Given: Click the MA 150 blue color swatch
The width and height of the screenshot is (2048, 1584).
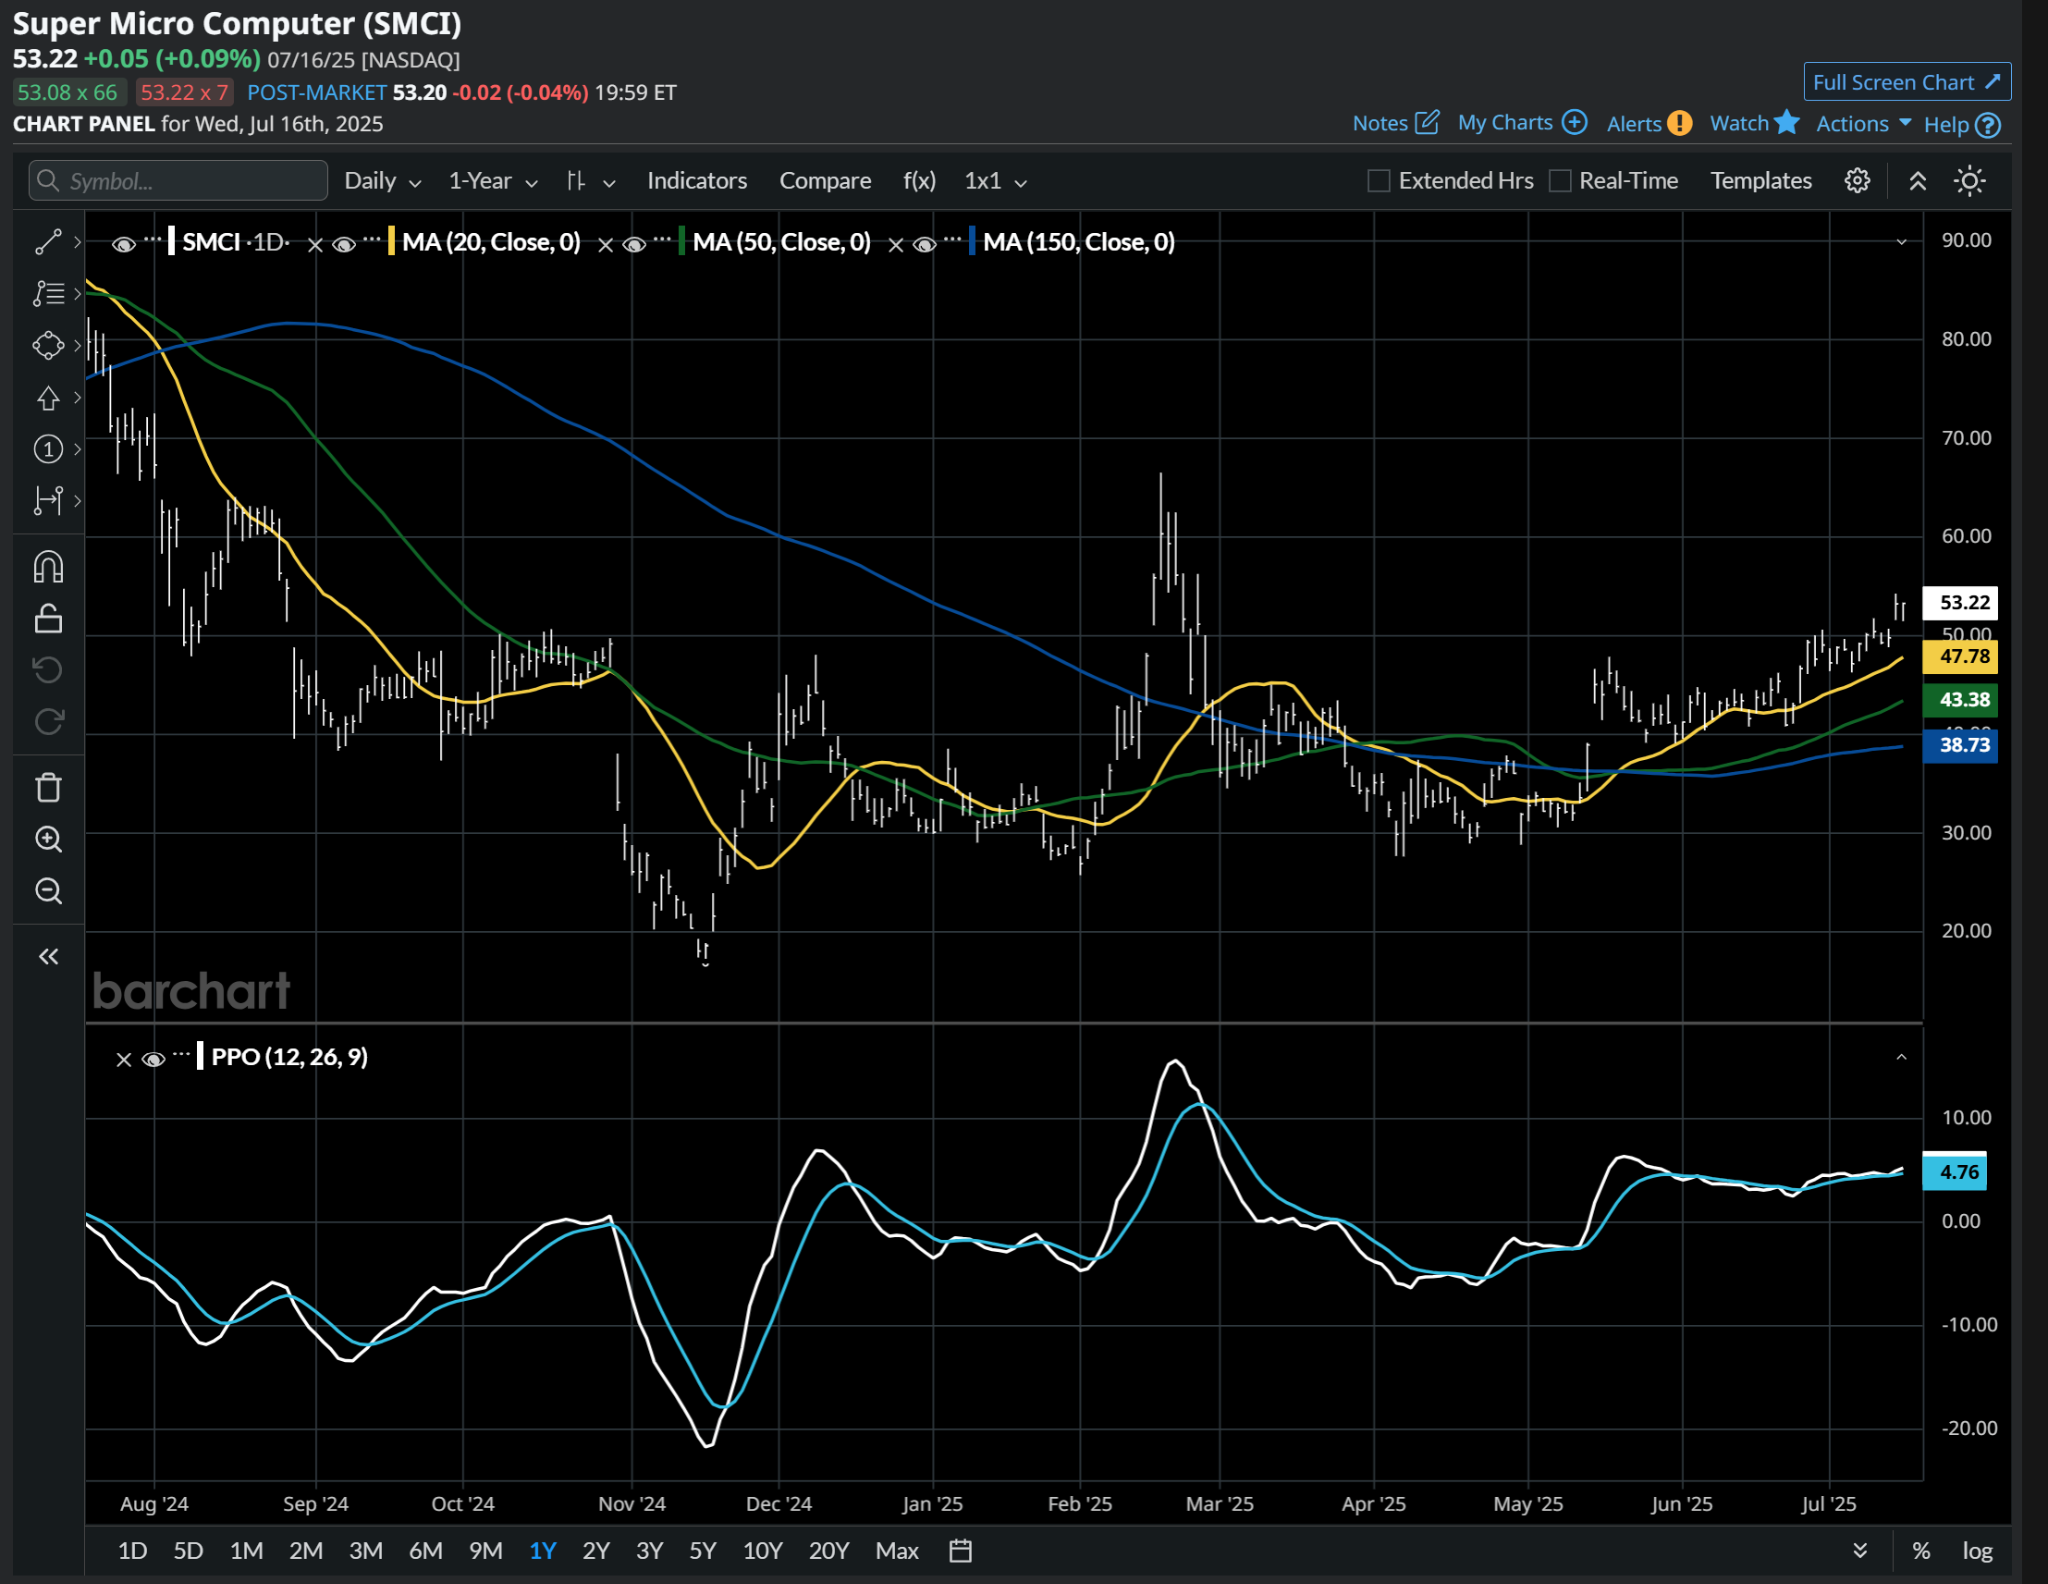Looking at the screenshot, I should coord(972,242).
